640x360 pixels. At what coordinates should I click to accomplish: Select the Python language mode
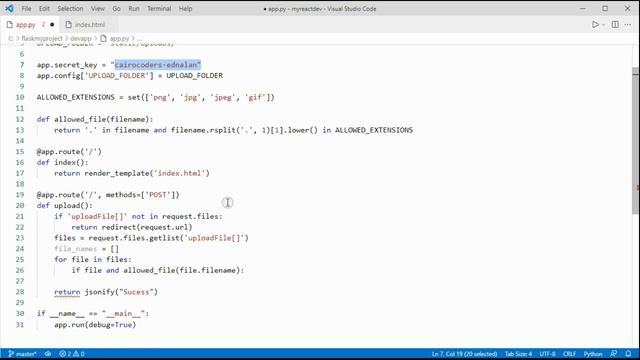coord(593,354)
